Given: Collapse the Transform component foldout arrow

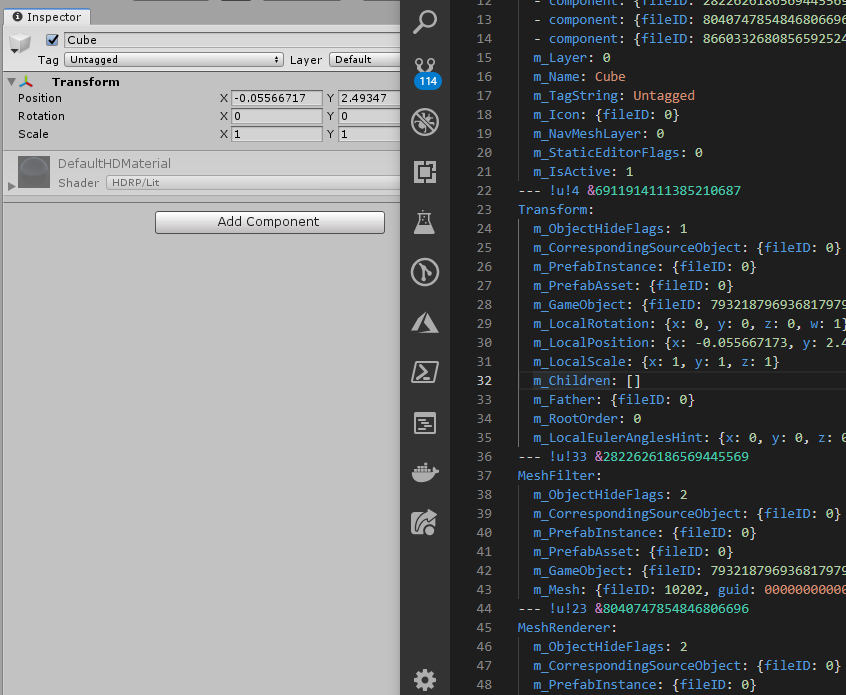Looking at the screenshot, I should click(11, 82).
